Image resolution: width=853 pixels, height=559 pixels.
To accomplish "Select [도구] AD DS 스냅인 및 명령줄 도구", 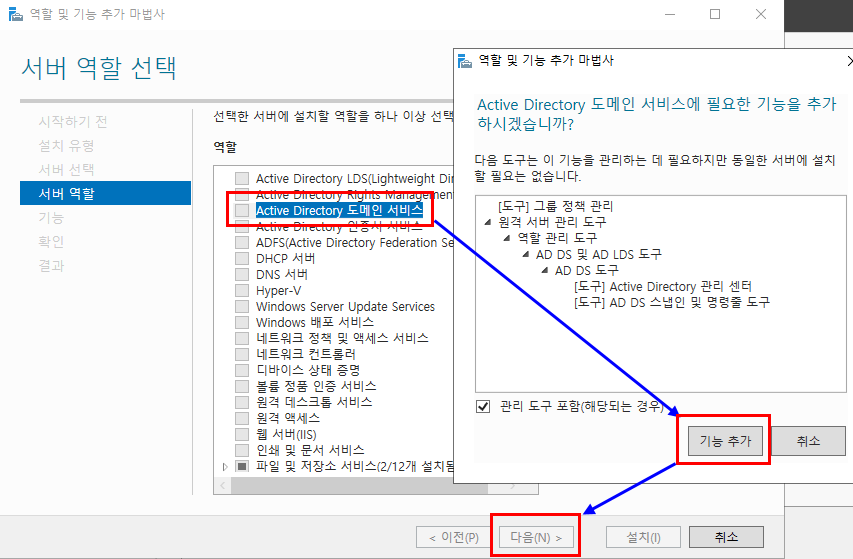I will 672,302.
